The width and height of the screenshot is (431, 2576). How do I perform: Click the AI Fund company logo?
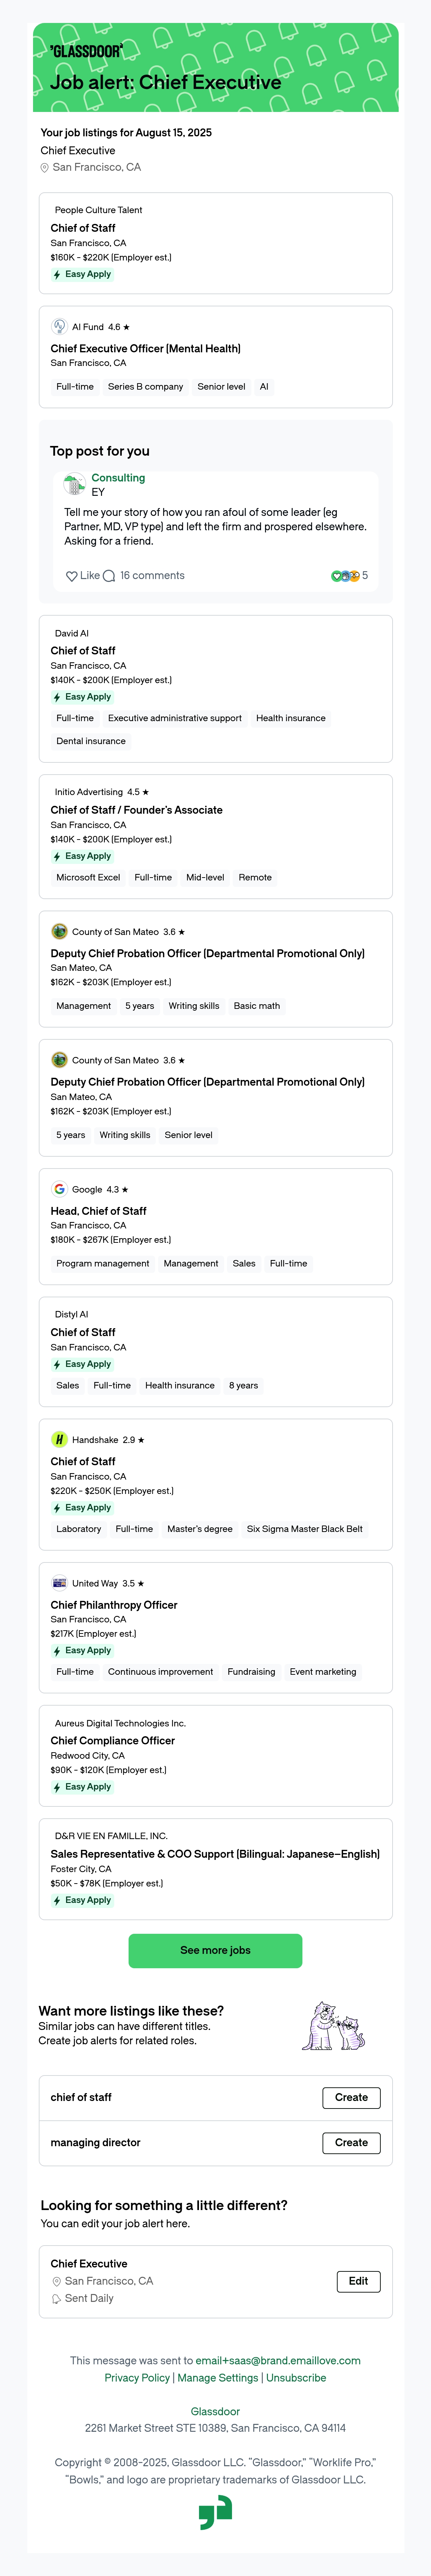59,327
